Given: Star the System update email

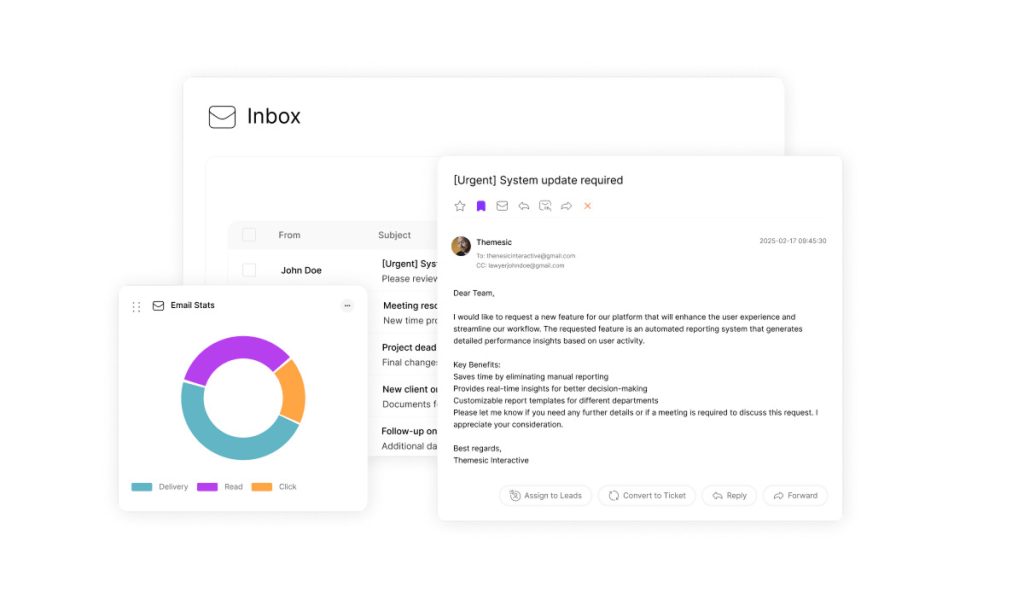Looking at the screenshot, I should [x=460, y=206].
